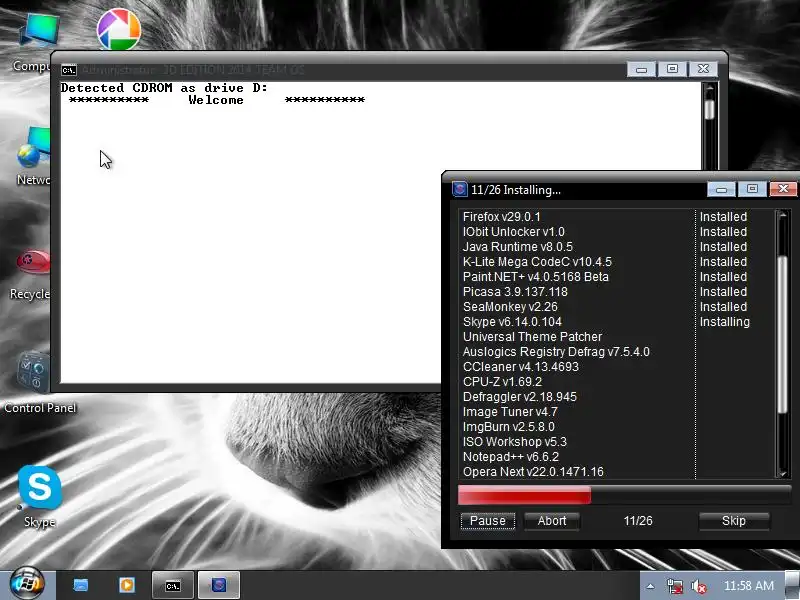Click the network status tray icon

tap(675, 586)
